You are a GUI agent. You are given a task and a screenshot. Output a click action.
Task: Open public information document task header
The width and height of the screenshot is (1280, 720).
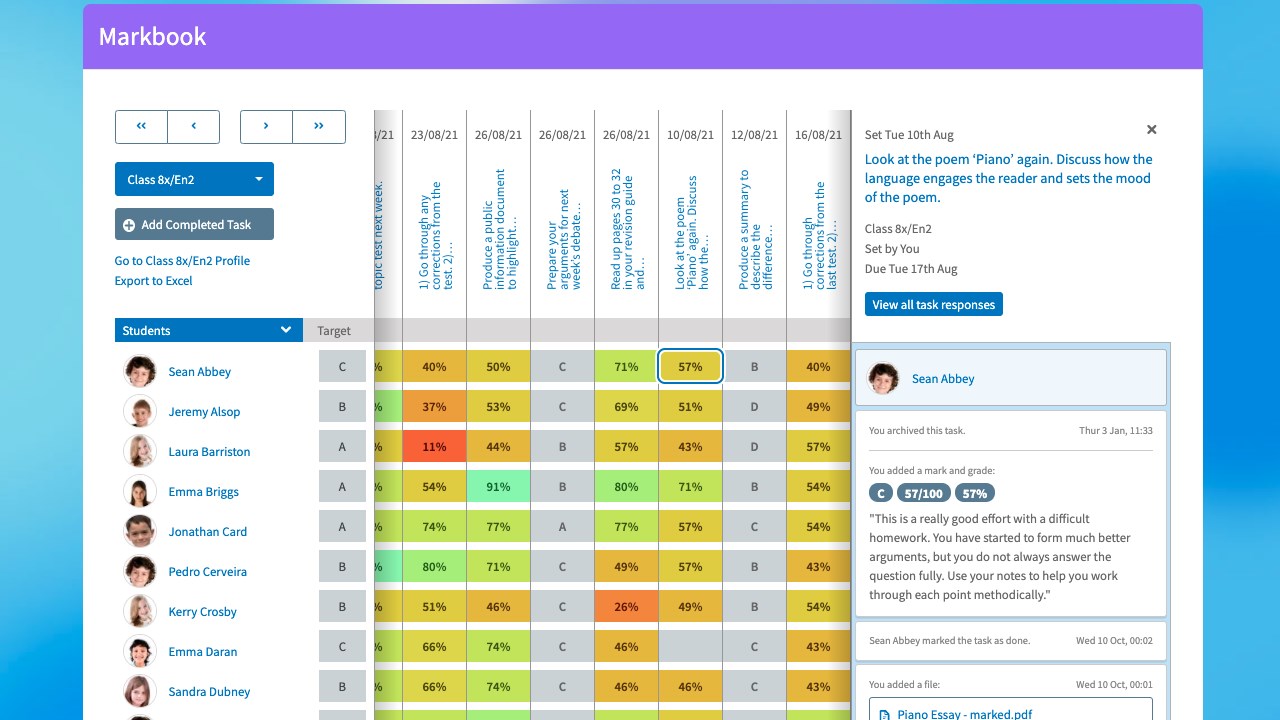pyautogui.click(x=498, y=230)
